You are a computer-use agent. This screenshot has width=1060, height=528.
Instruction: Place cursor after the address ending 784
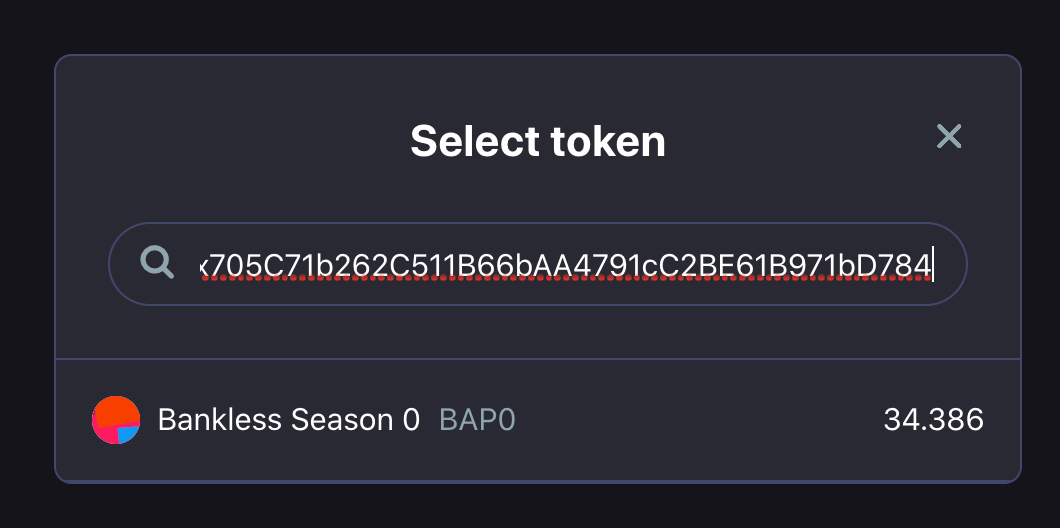point(933,264)
